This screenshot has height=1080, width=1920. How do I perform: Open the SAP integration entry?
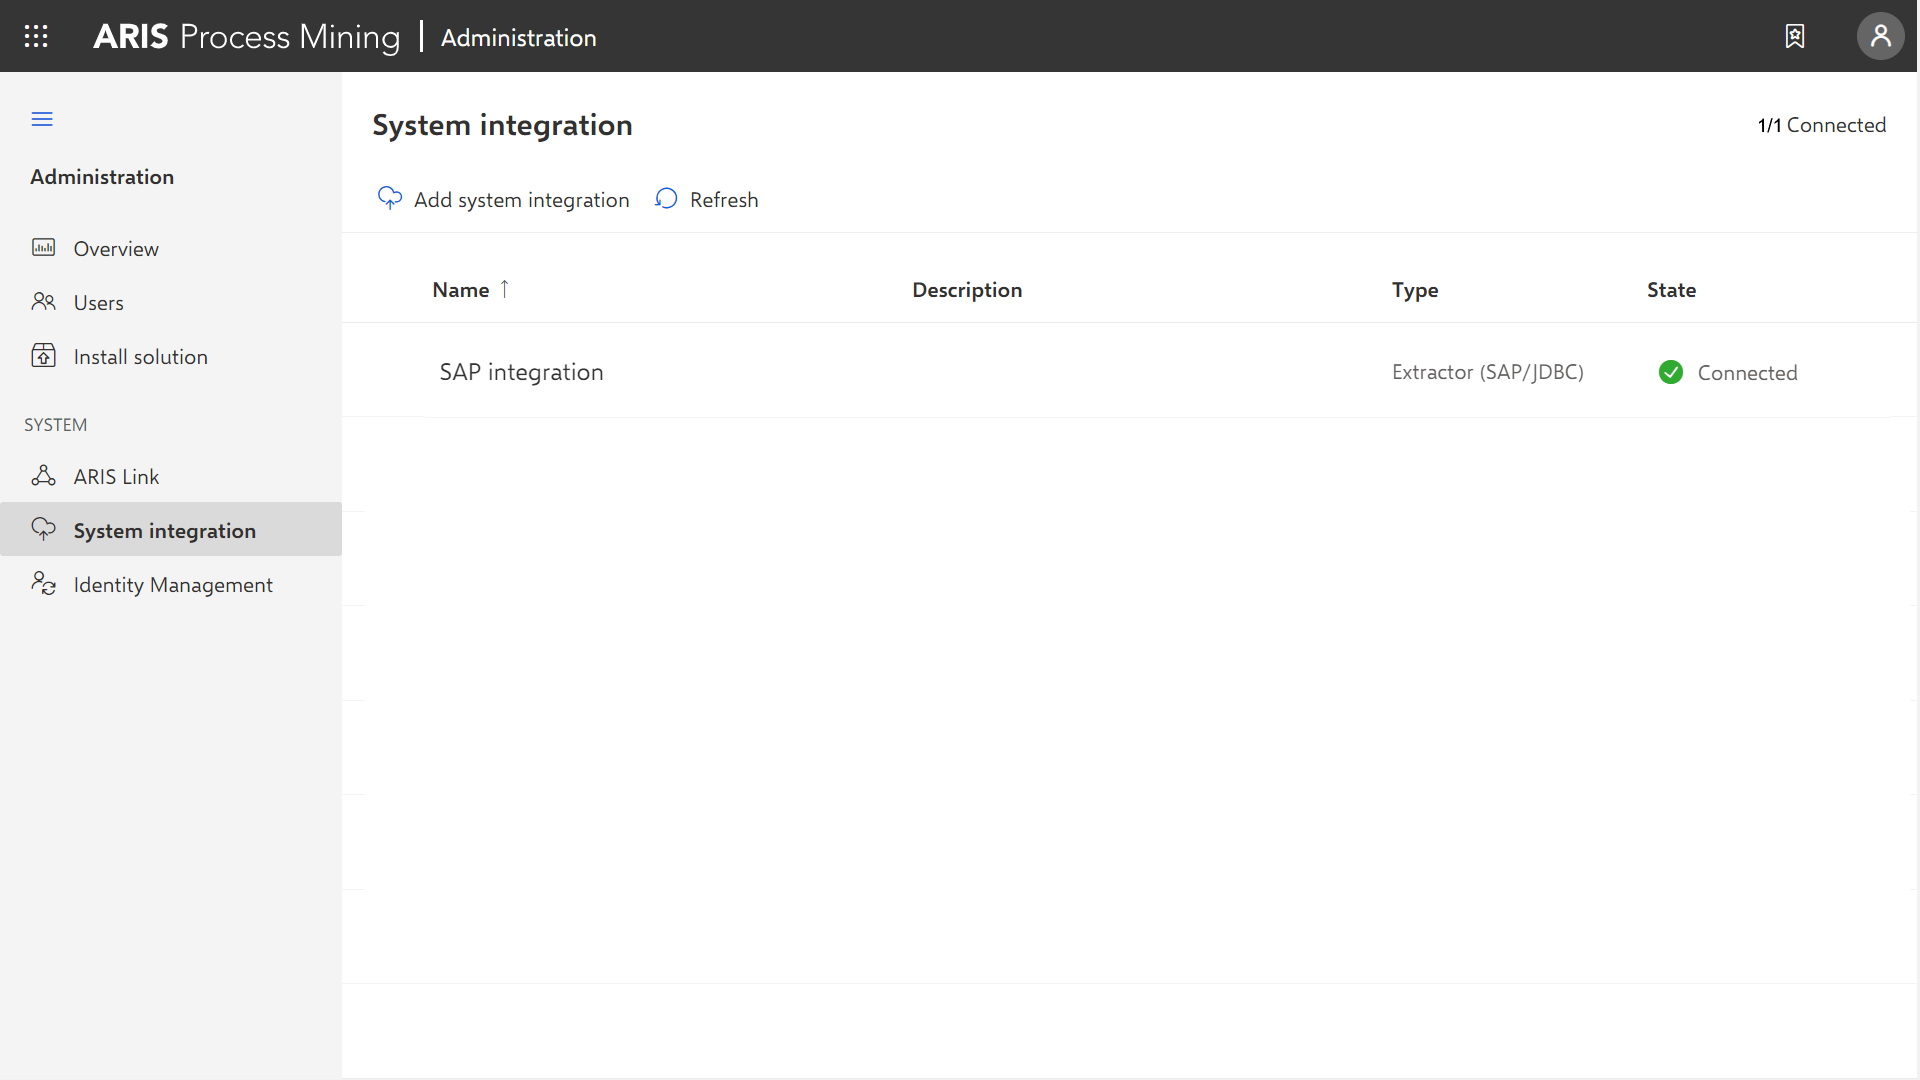coord(521,372)
